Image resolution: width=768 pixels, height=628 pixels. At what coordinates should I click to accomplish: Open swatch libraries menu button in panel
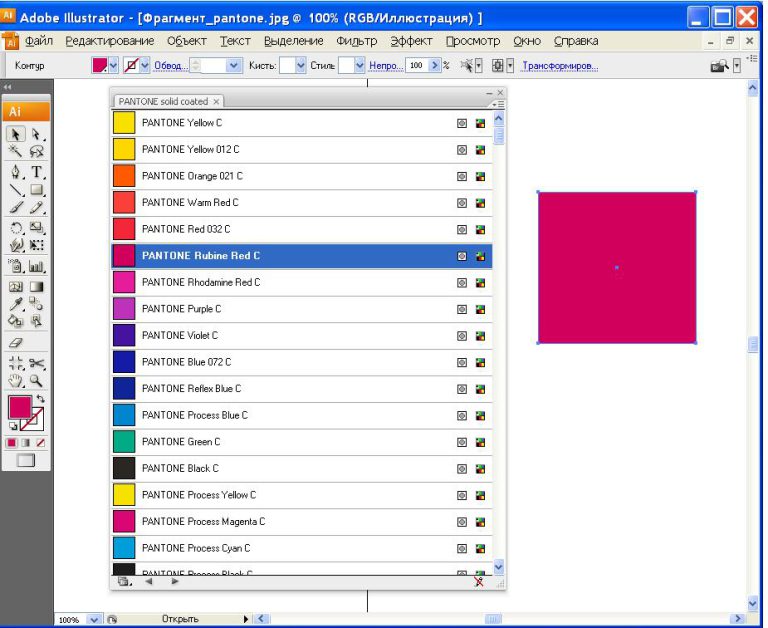coord(124,582)
